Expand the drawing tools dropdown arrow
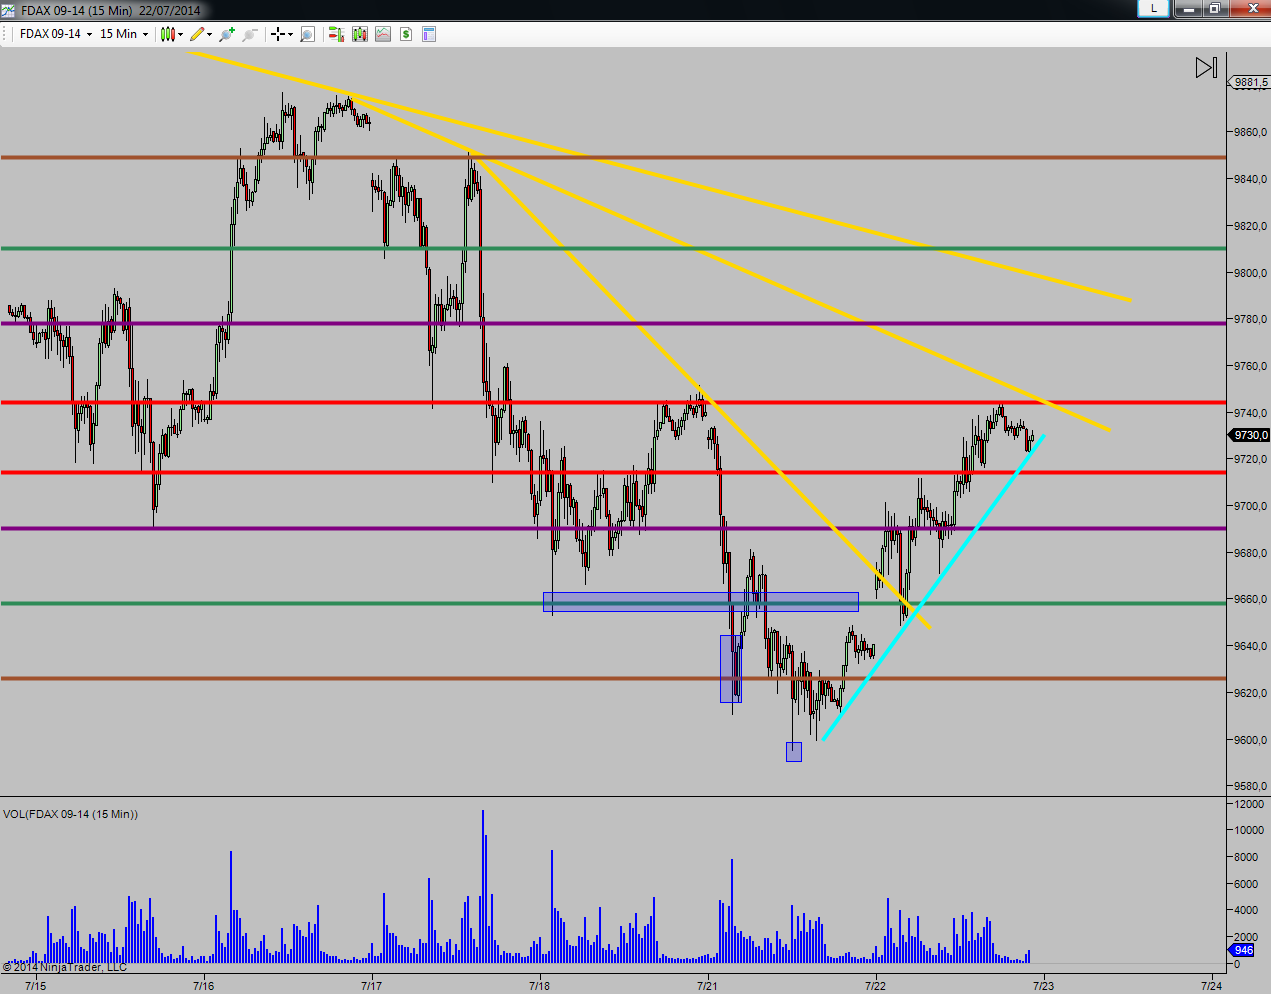Viewport: 1271px width, 994px height. click(210, 34)
